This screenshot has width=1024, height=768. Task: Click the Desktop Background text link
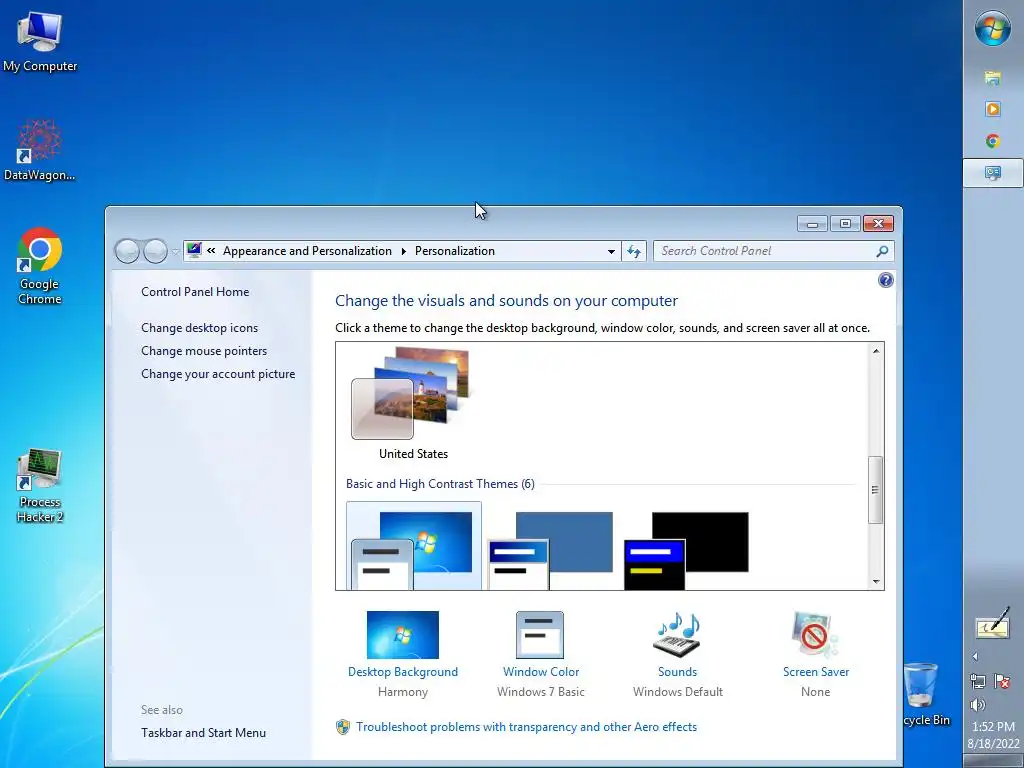tap(403, 672)
